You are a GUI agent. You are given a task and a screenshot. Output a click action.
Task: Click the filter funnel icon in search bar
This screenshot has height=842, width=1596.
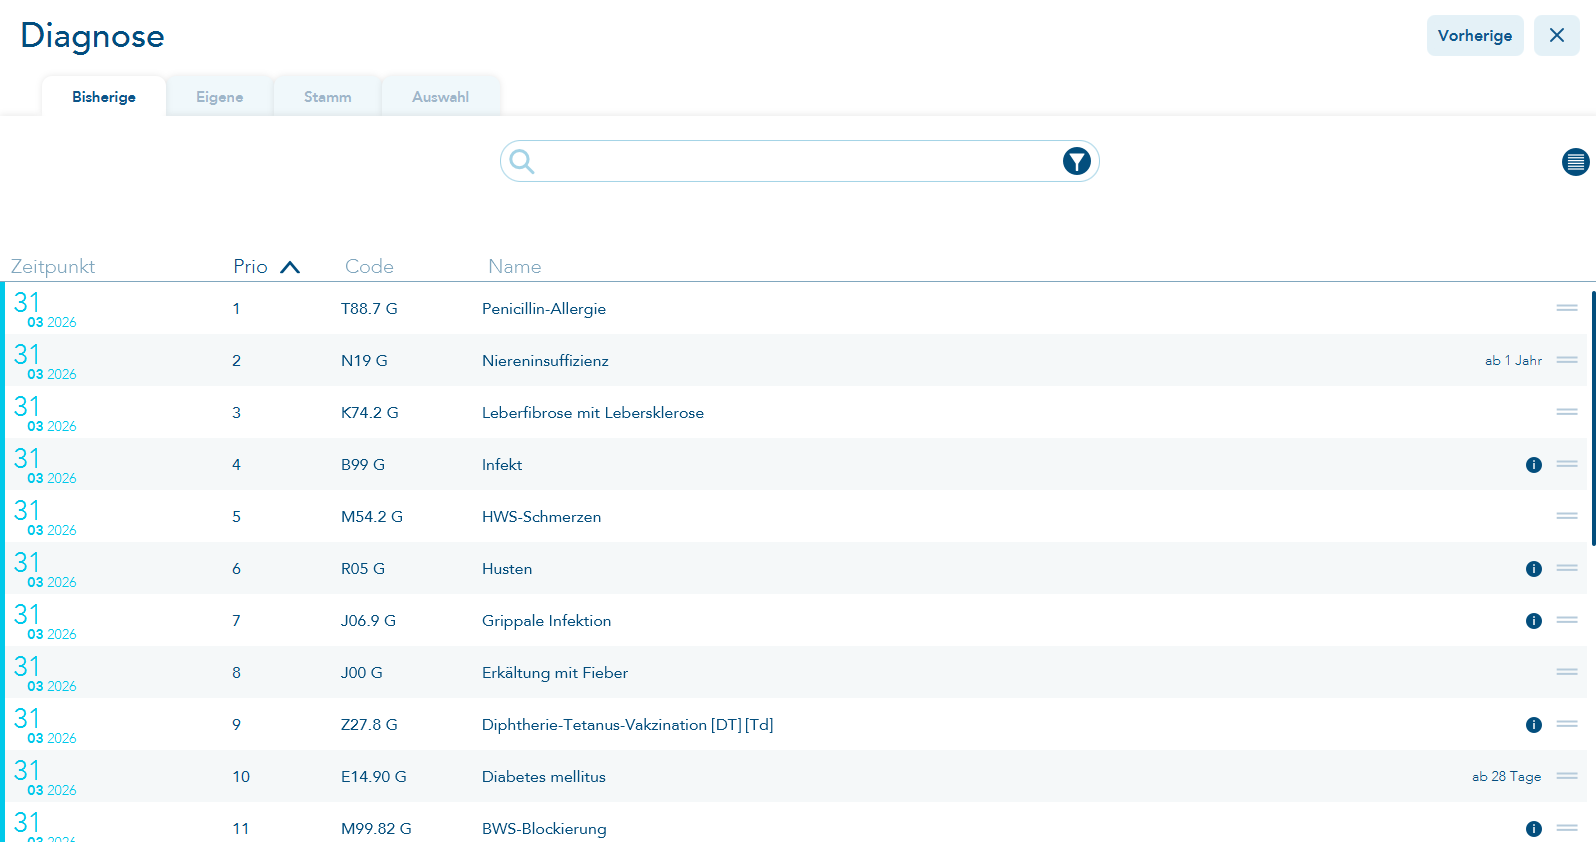[1076, 161]
